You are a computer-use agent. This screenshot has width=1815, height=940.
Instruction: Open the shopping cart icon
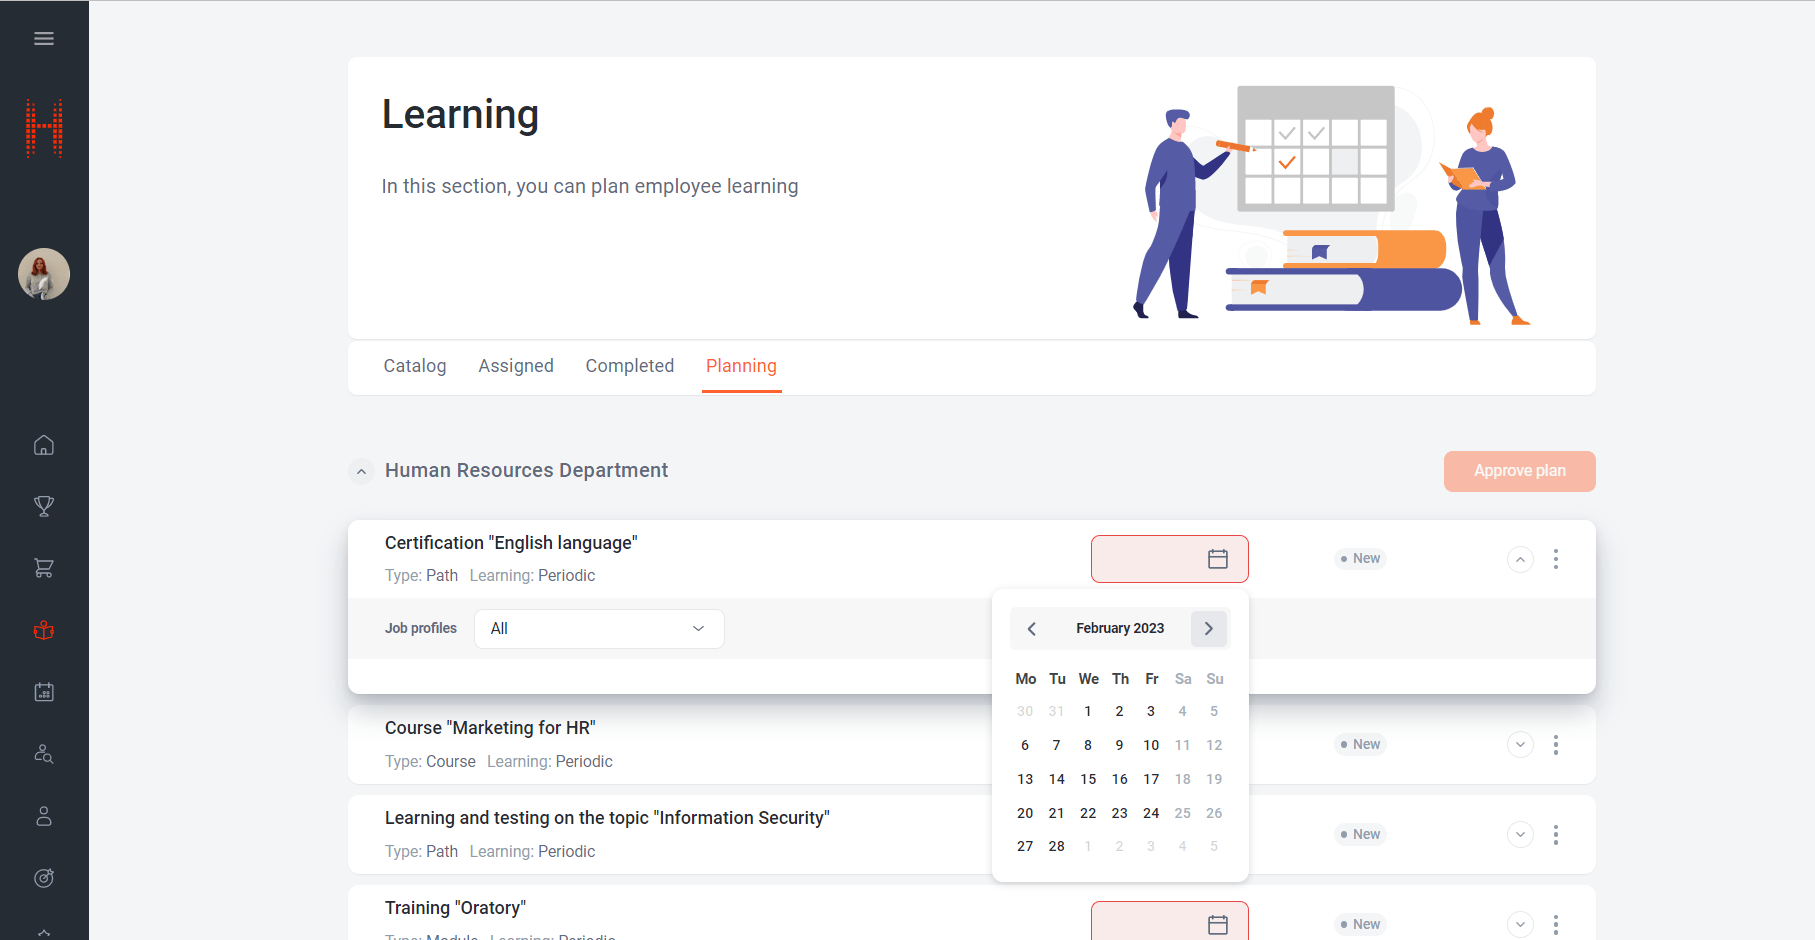point(44,568)
